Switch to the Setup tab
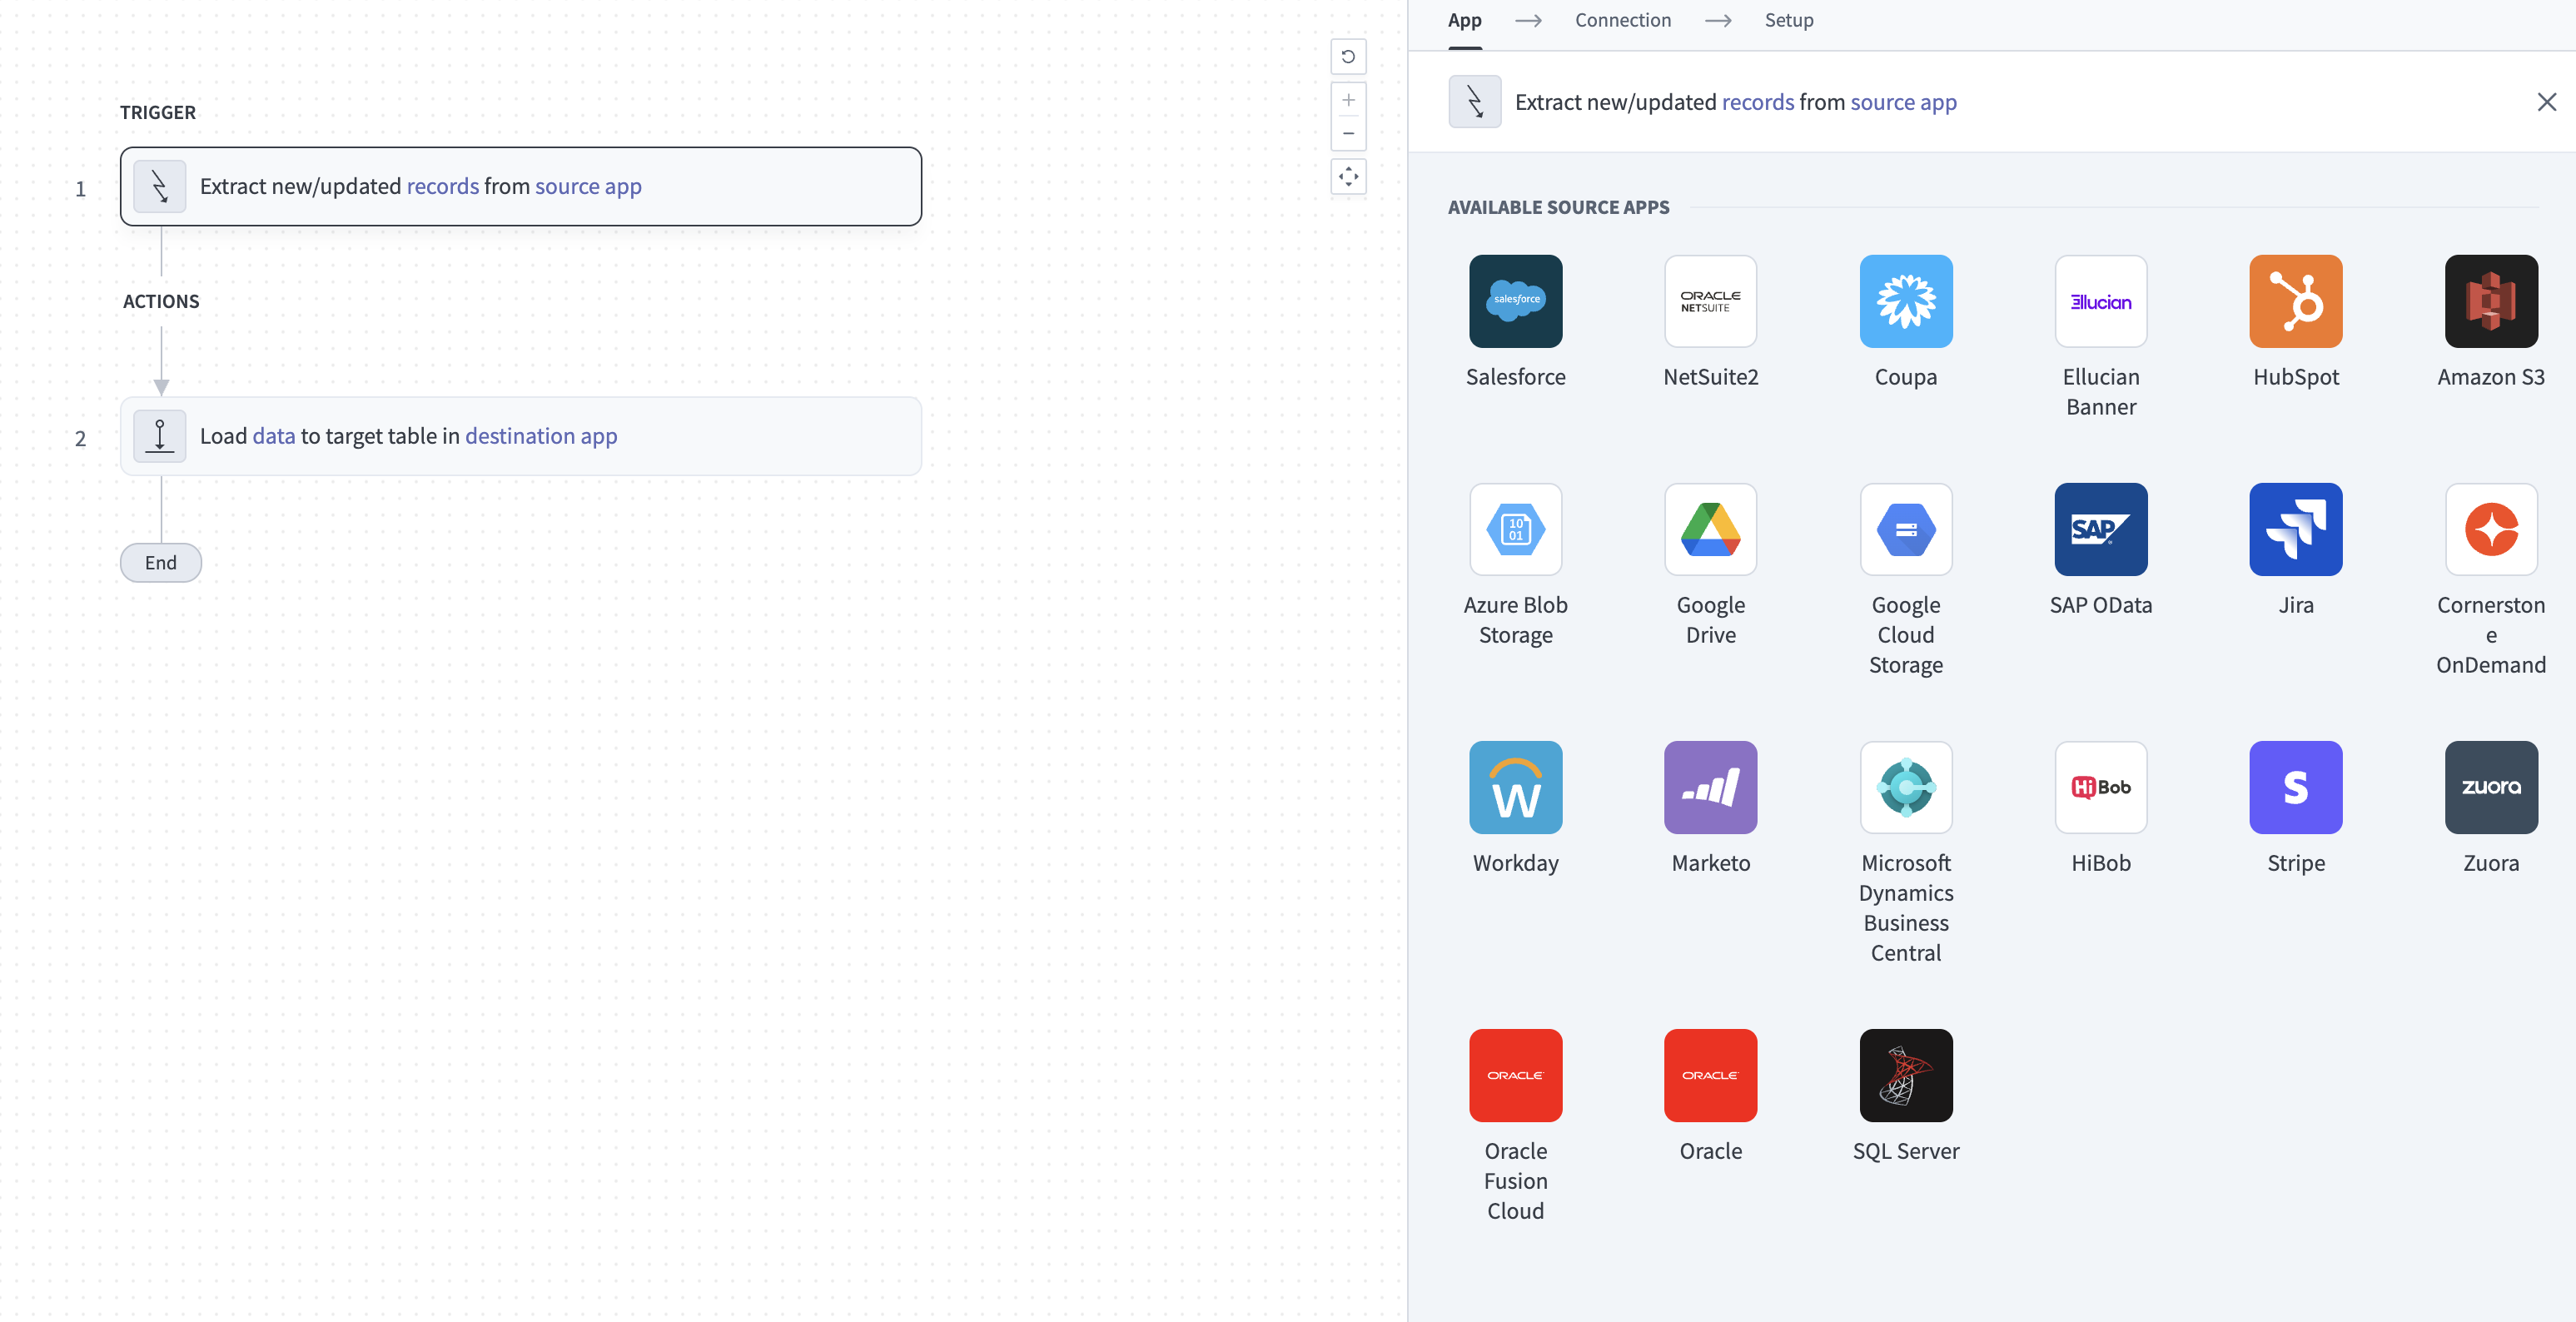Image resolution: width=2576 pixels, height=1322 pixels. pos(1788,20)
